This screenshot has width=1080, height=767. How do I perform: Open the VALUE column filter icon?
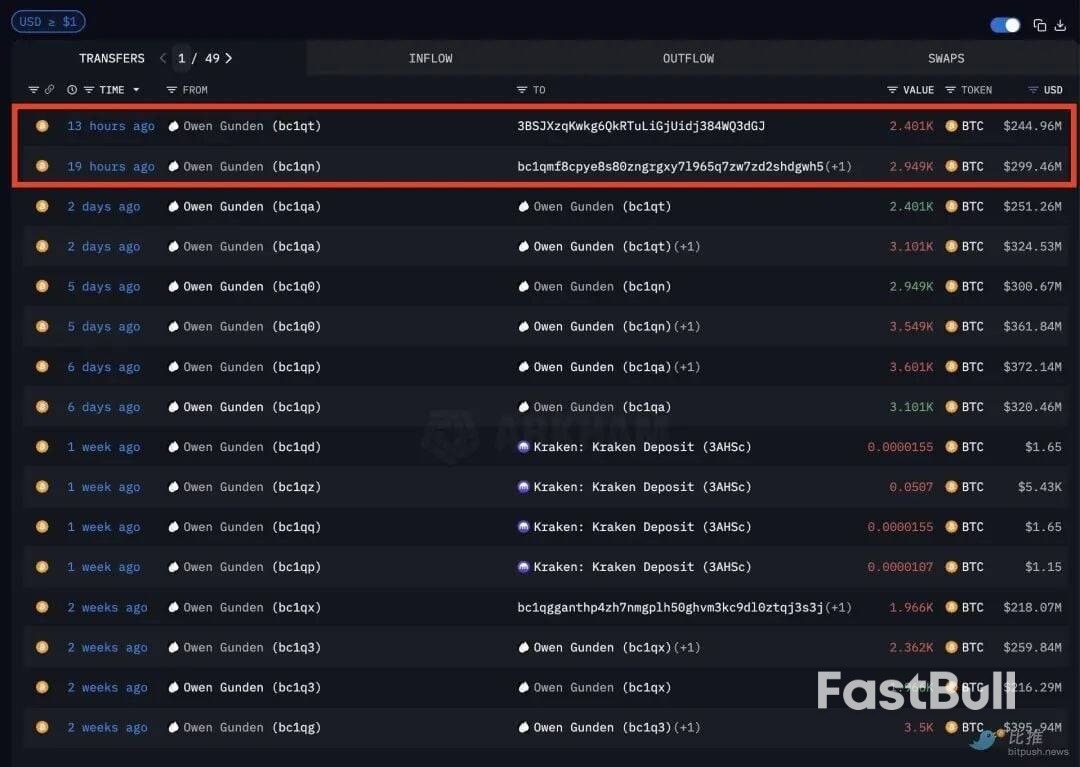892,90
